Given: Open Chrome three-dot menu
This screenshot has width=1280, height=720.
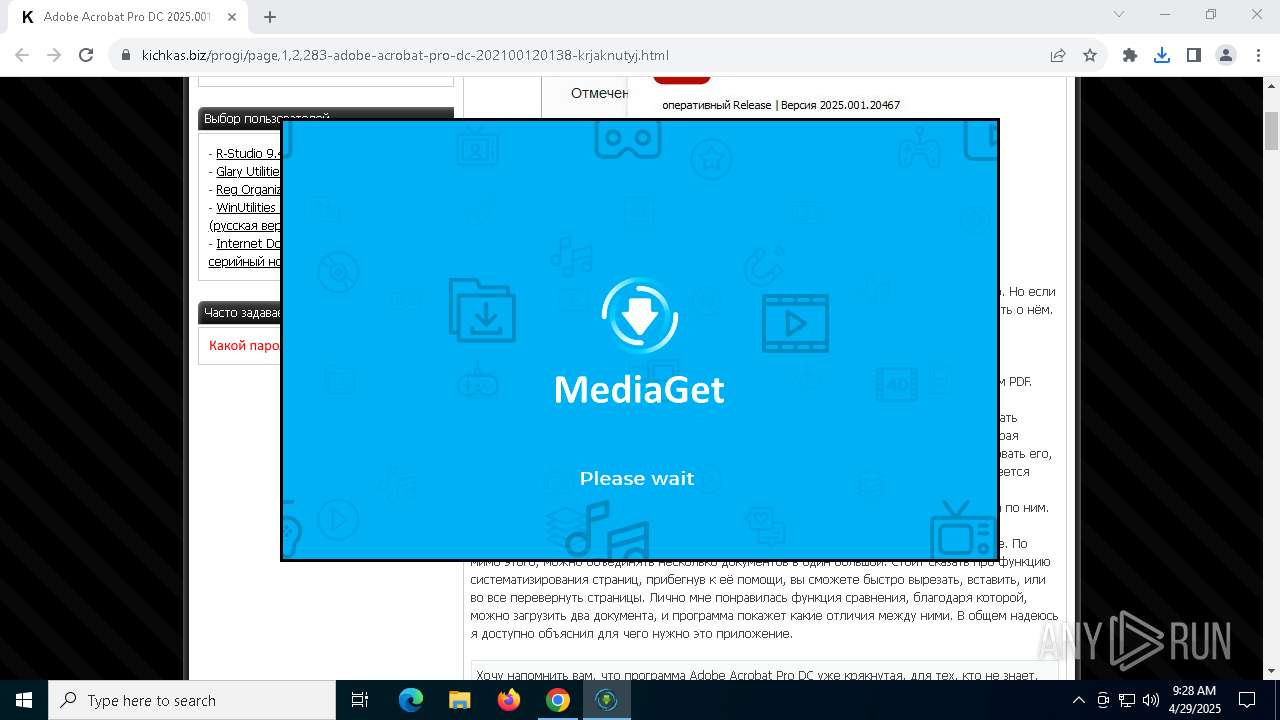Looking at the screenshot, I should pos(1258,55).
